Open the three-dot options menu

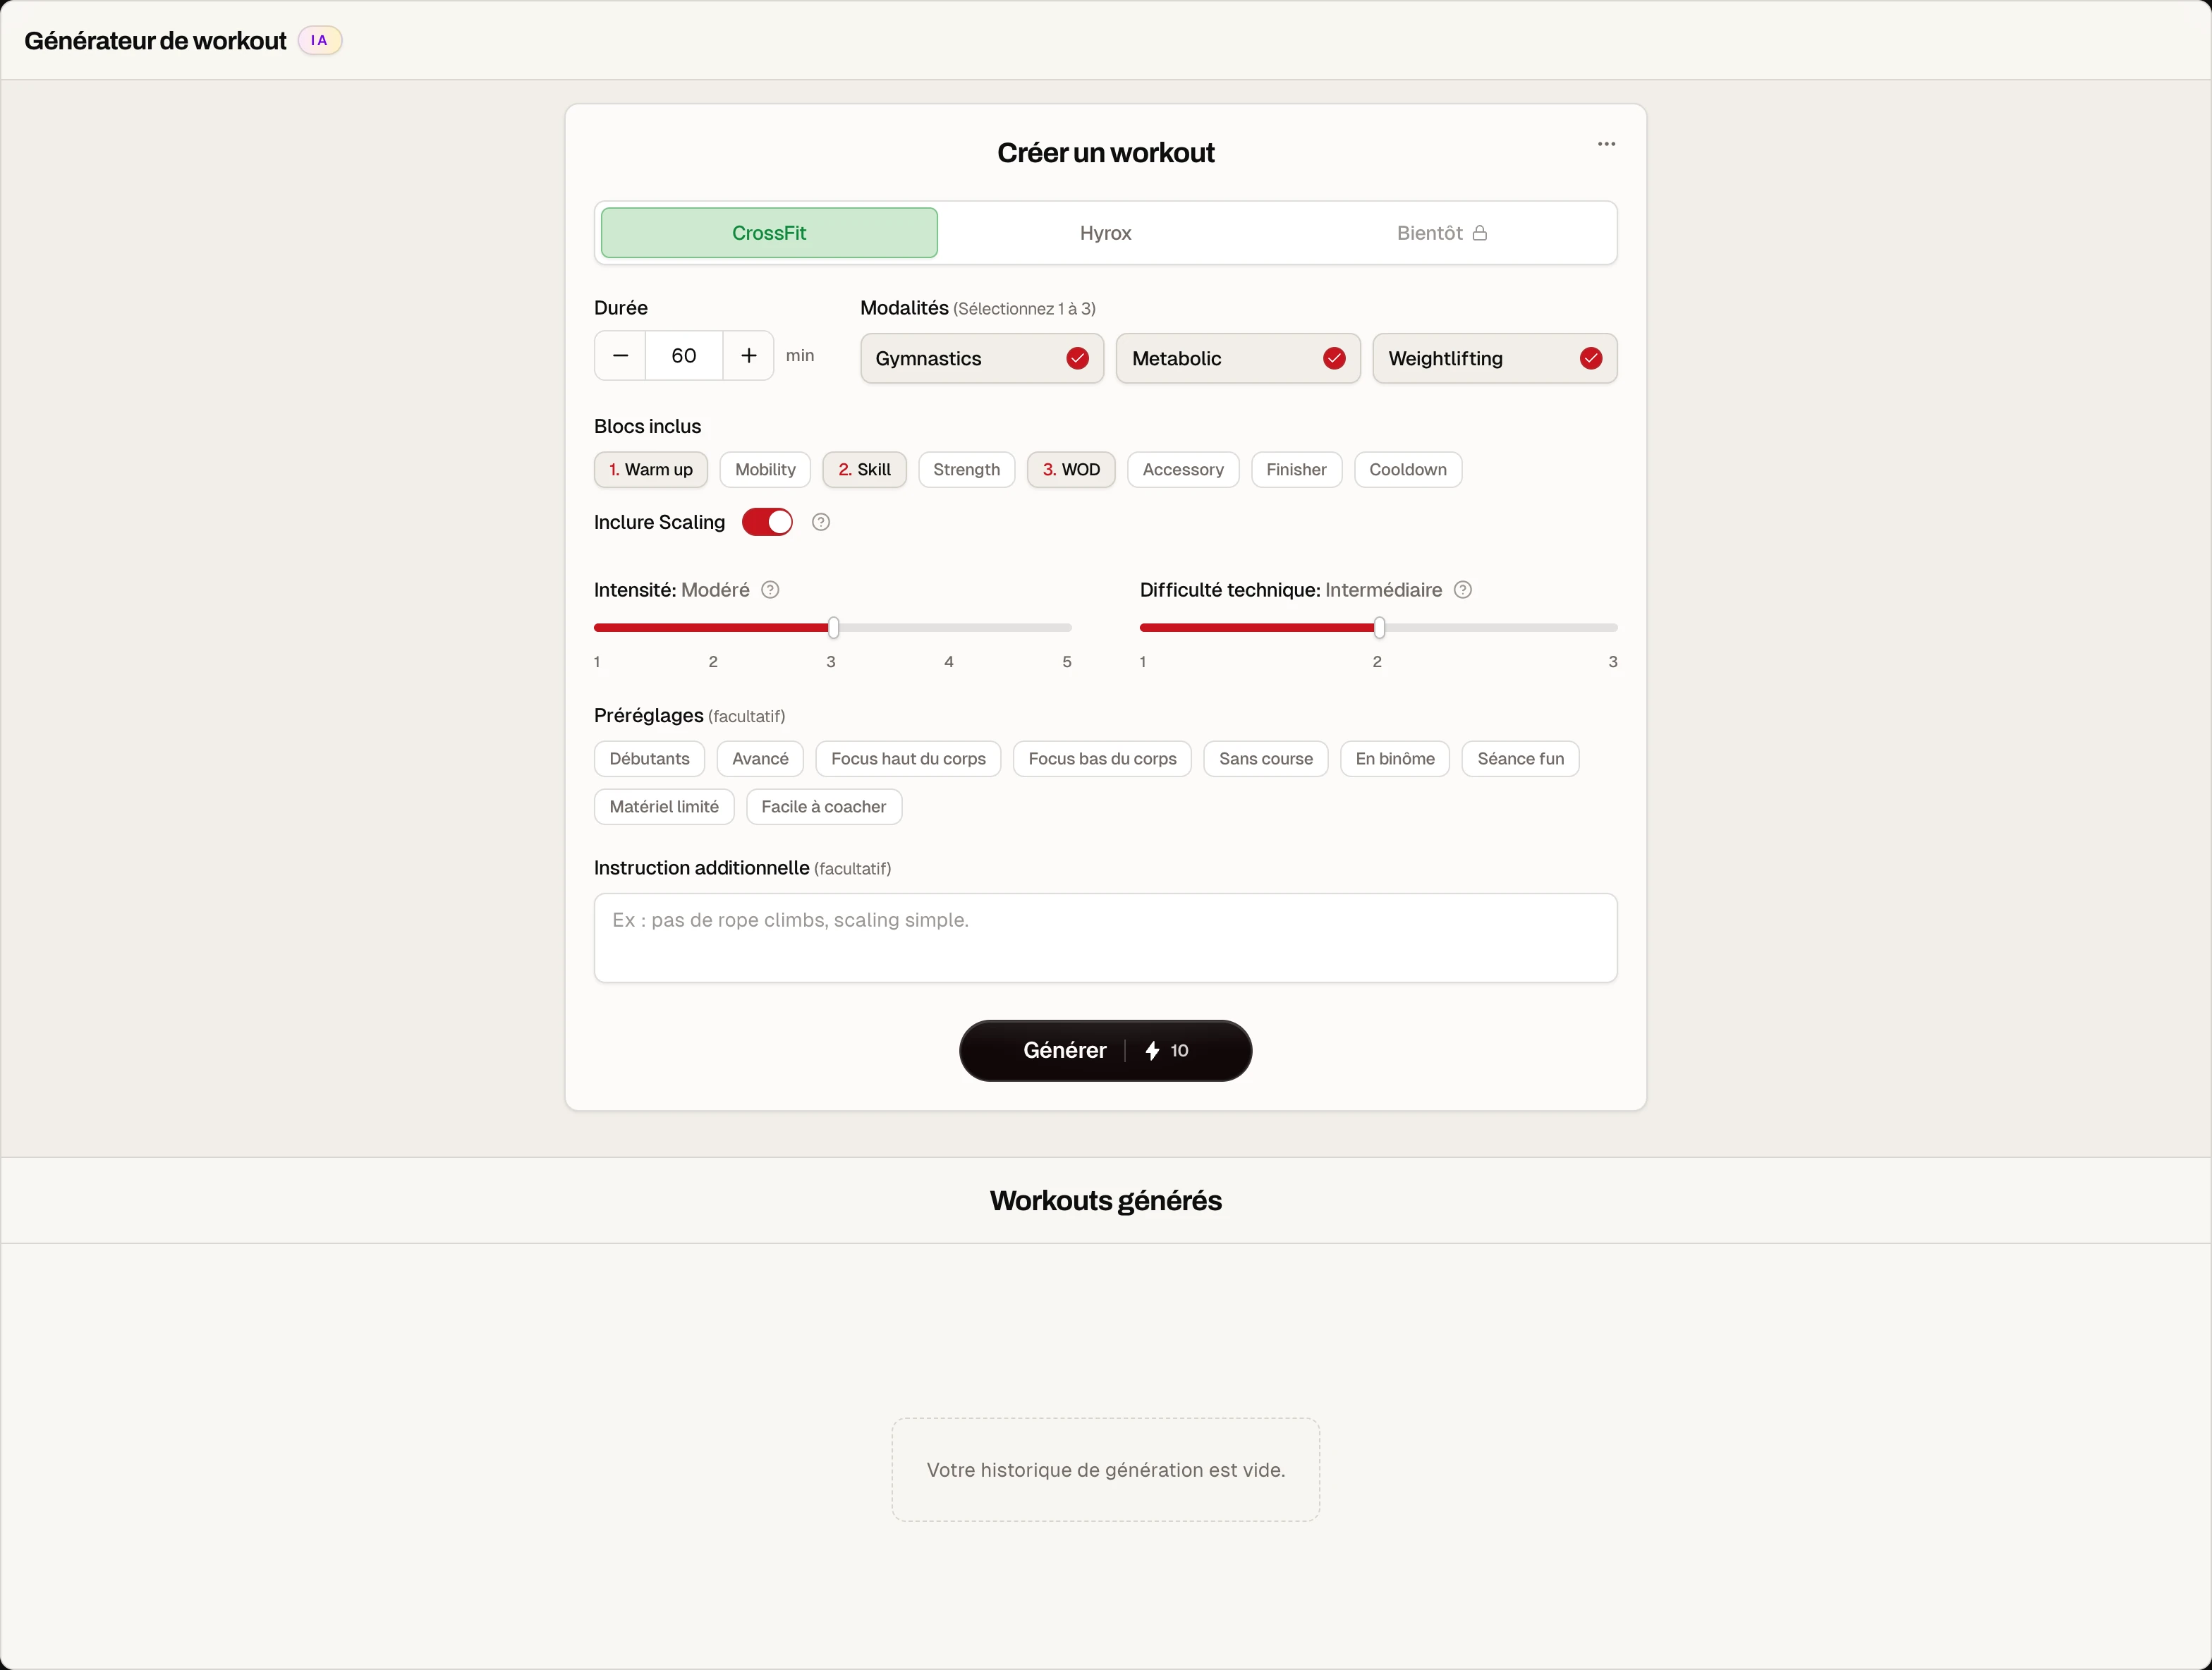coord(1606,144)
